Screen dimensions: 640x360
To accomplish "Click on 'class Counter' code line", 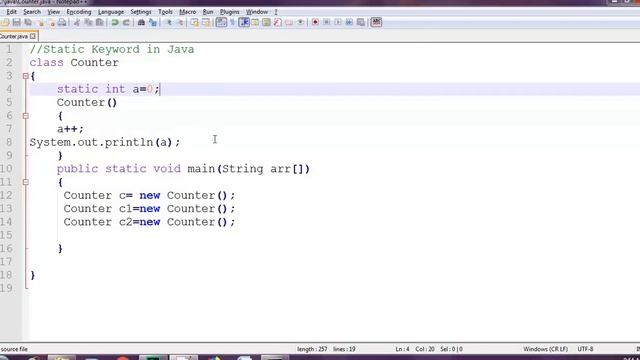I will click(x=74, y=62).
